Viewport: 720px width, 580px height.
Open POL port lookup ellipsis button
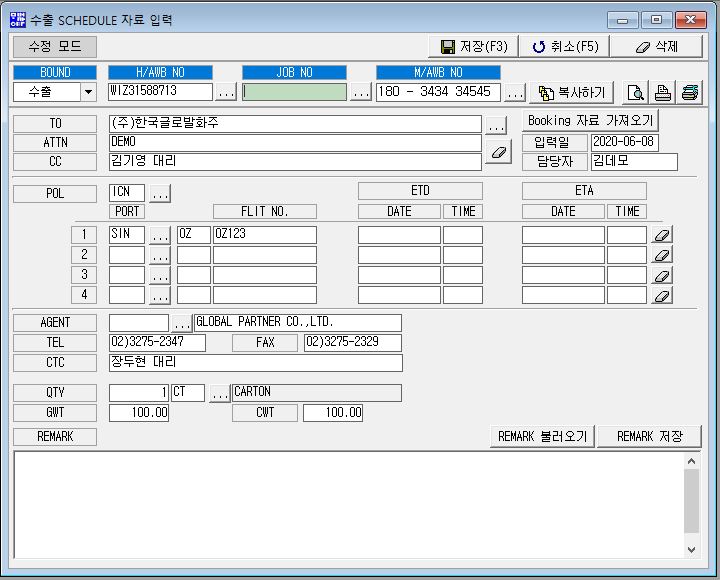tap(160, 193)
